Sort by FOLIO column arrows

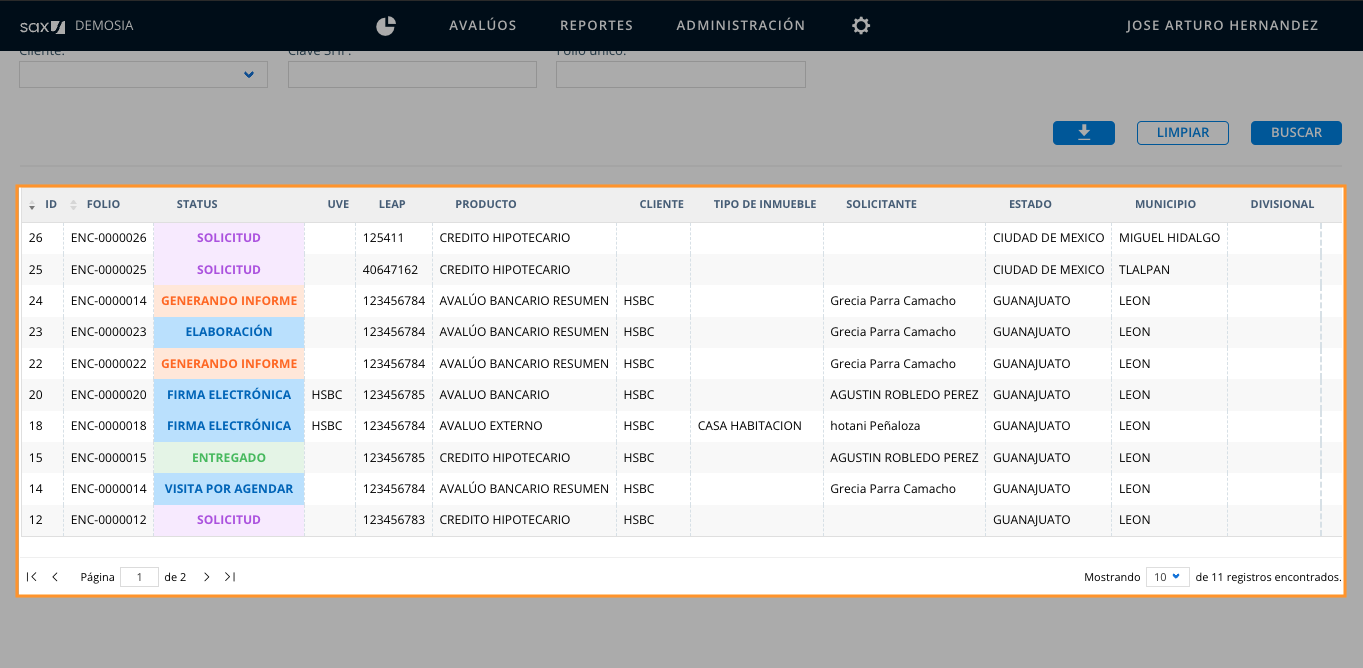73,205
